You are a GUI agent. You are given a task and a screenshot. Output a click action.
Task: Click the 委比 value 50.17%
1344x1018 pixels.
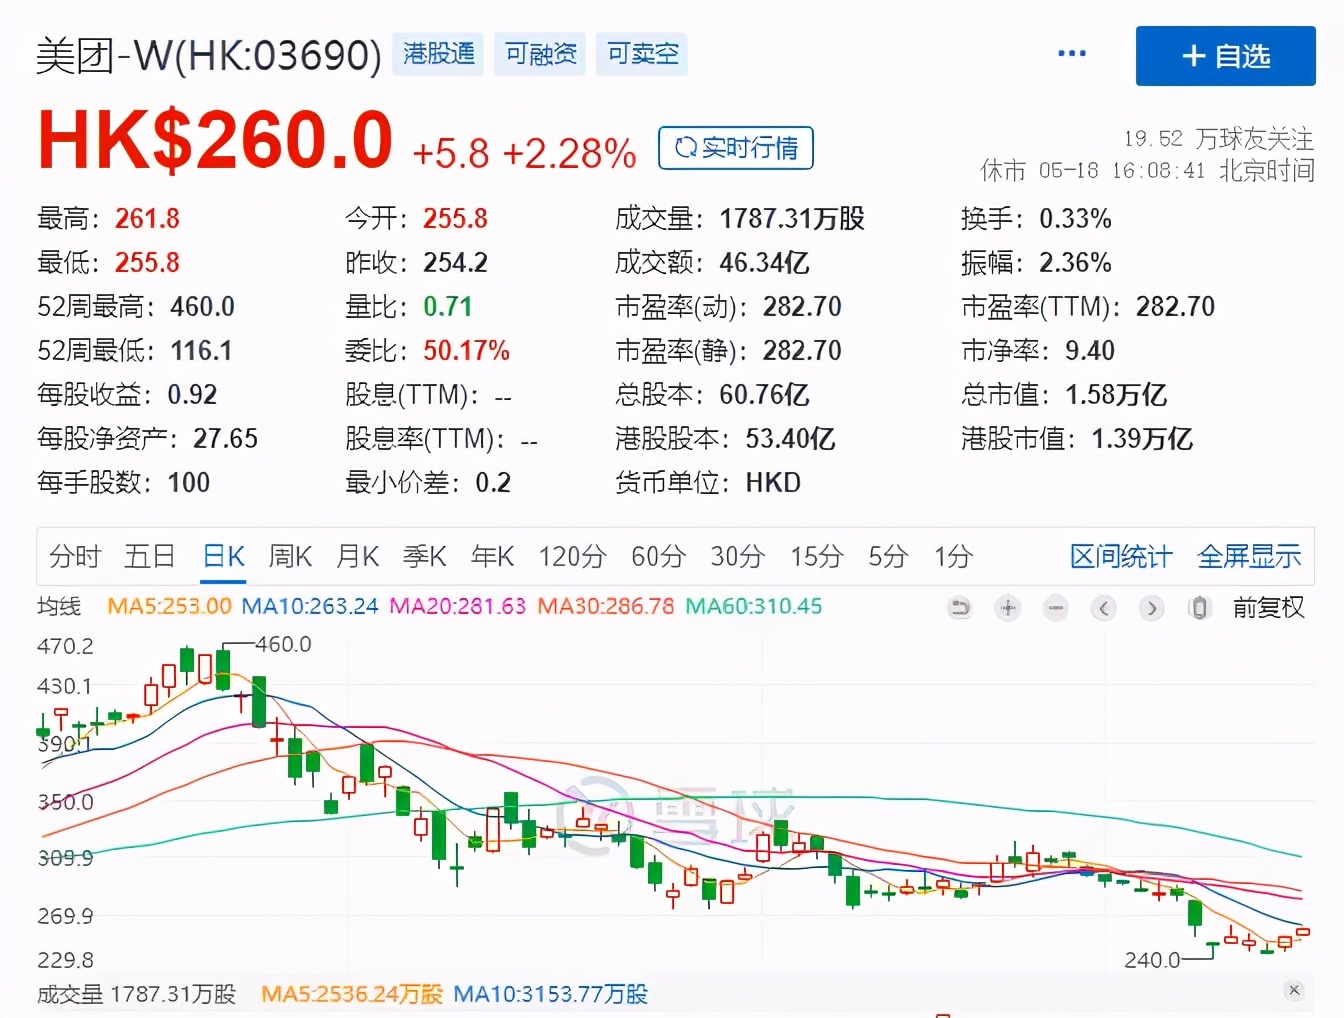click(466, 350)
